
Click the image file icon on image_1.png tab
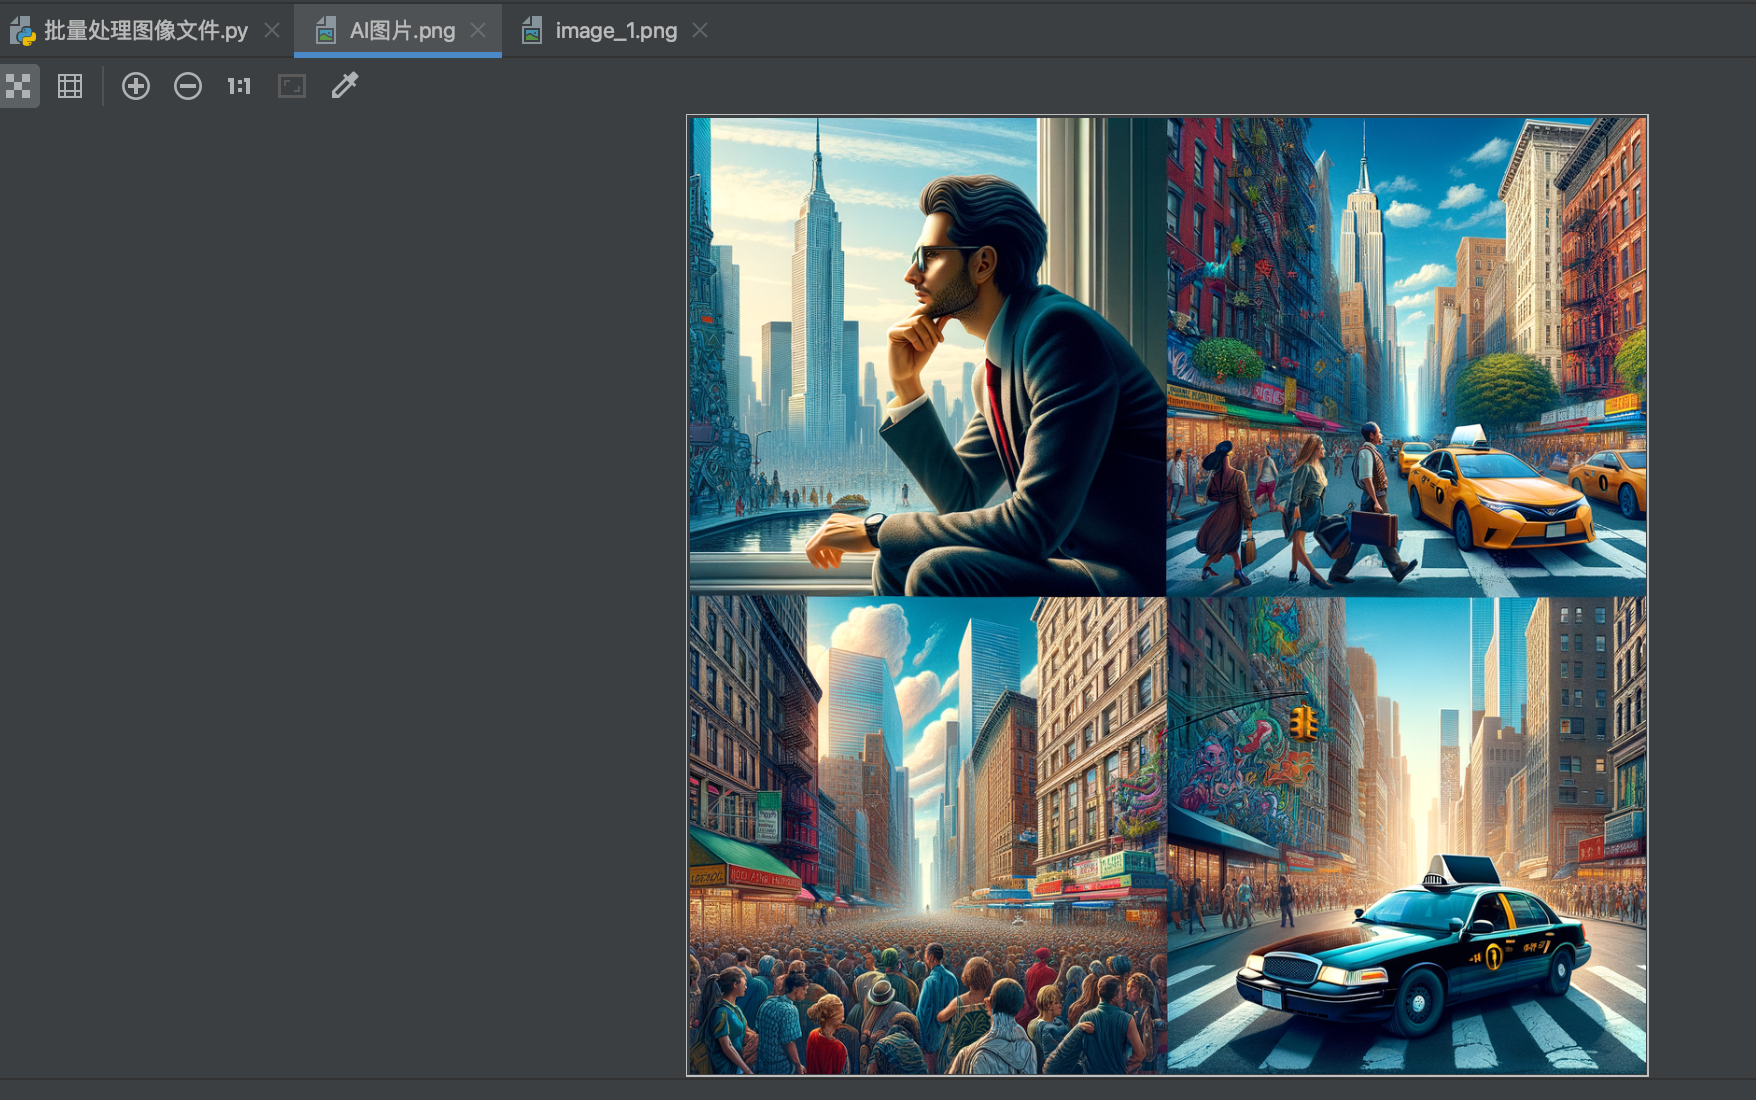tap(532, 31)
